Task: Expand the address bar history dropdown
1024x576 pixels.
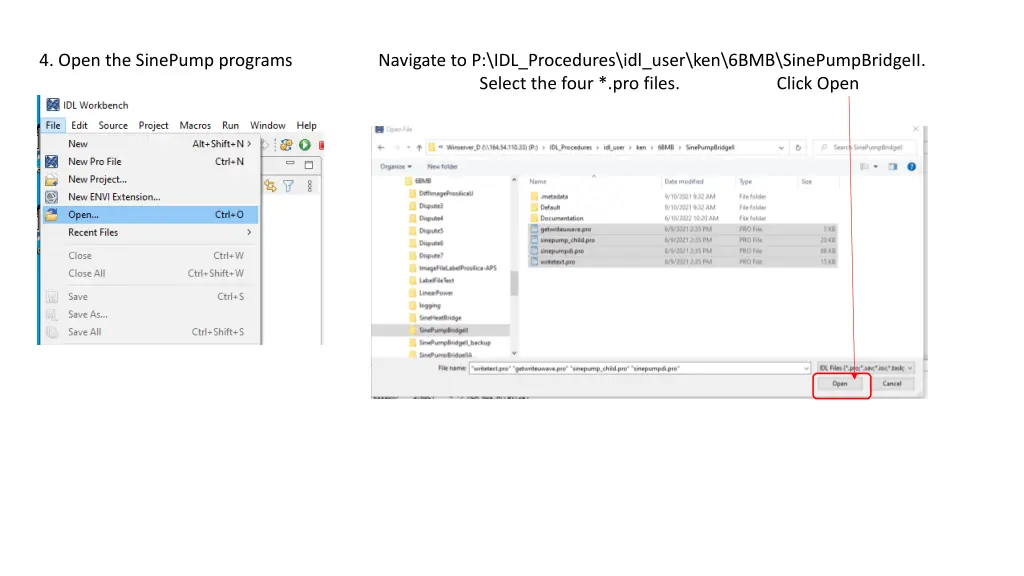Action: [x=781, y=148]
